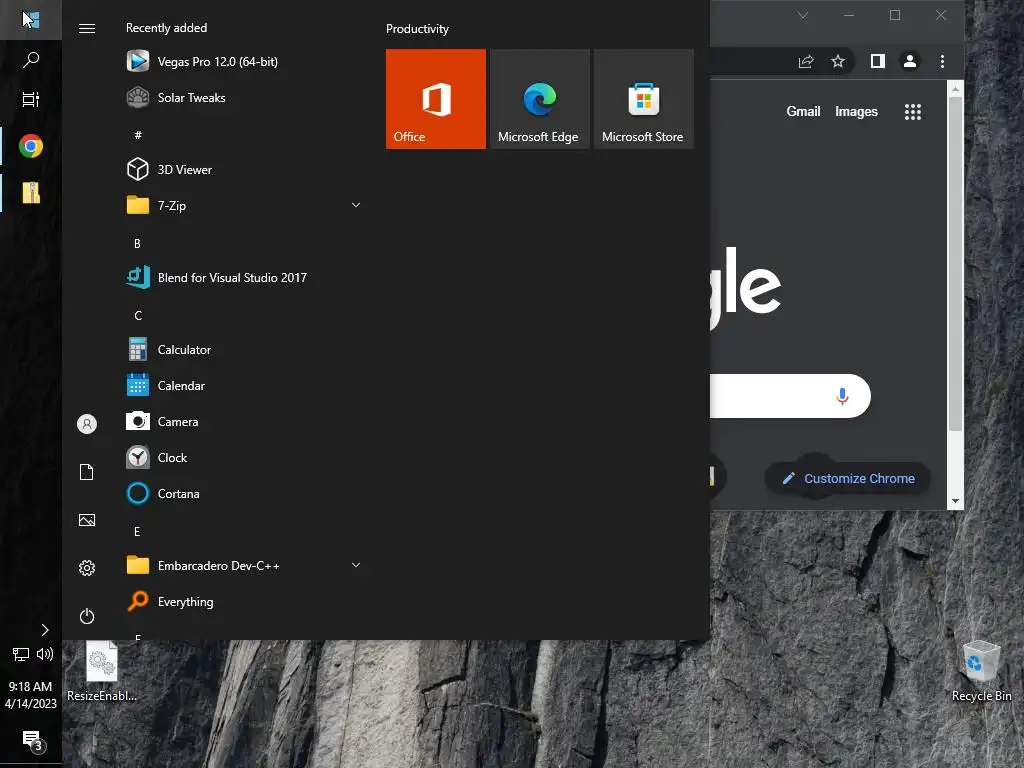Click Customize Chrome button

pos(848,479)
